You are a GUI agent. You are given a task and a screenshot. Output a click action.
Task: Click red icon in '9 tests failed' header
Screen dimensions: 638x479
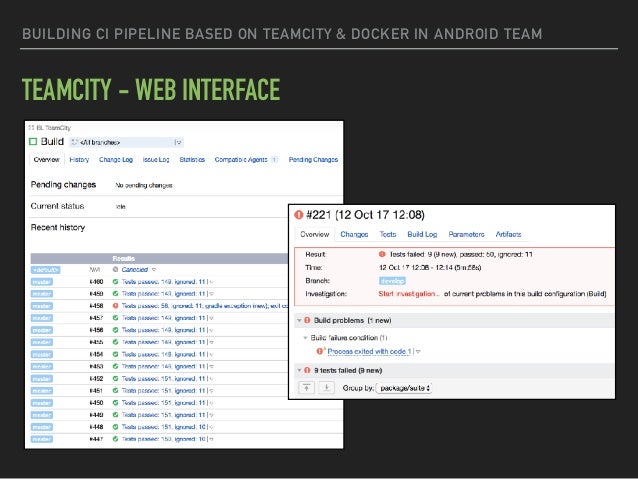point(307,370)
